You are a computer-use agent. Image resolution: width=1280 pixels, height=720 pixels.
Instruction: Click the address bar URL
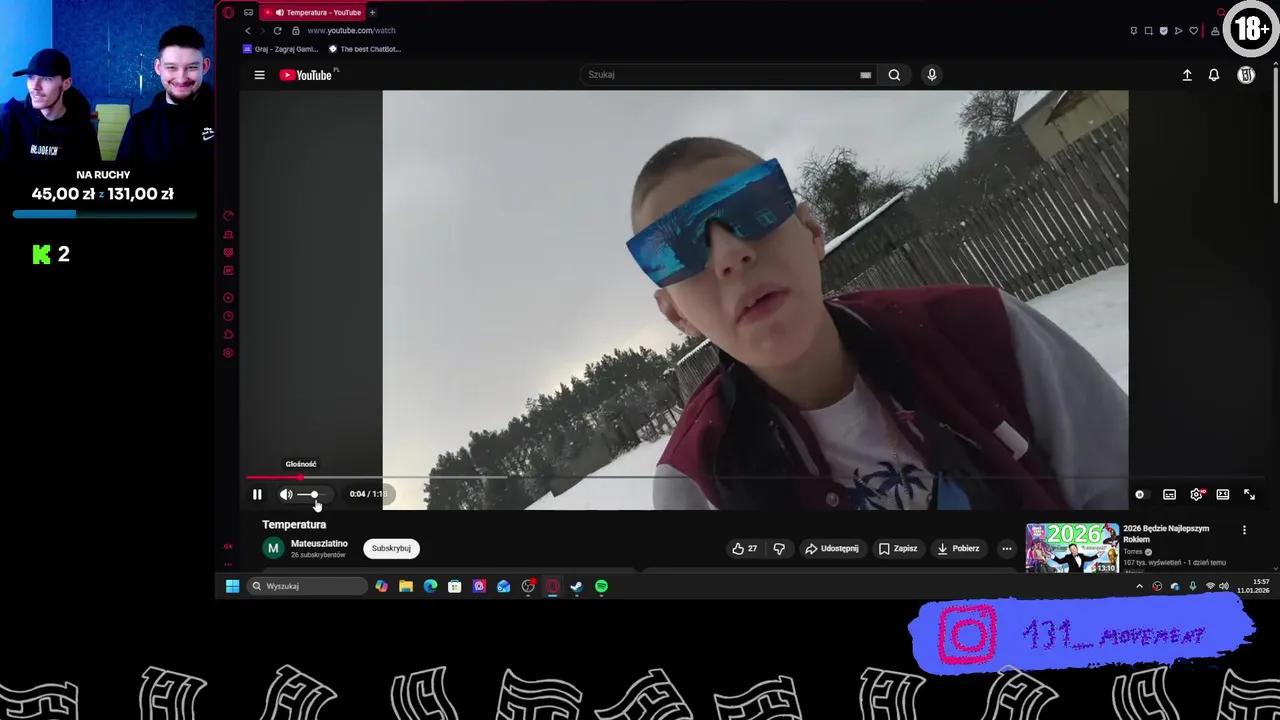(x=351, y=31)
